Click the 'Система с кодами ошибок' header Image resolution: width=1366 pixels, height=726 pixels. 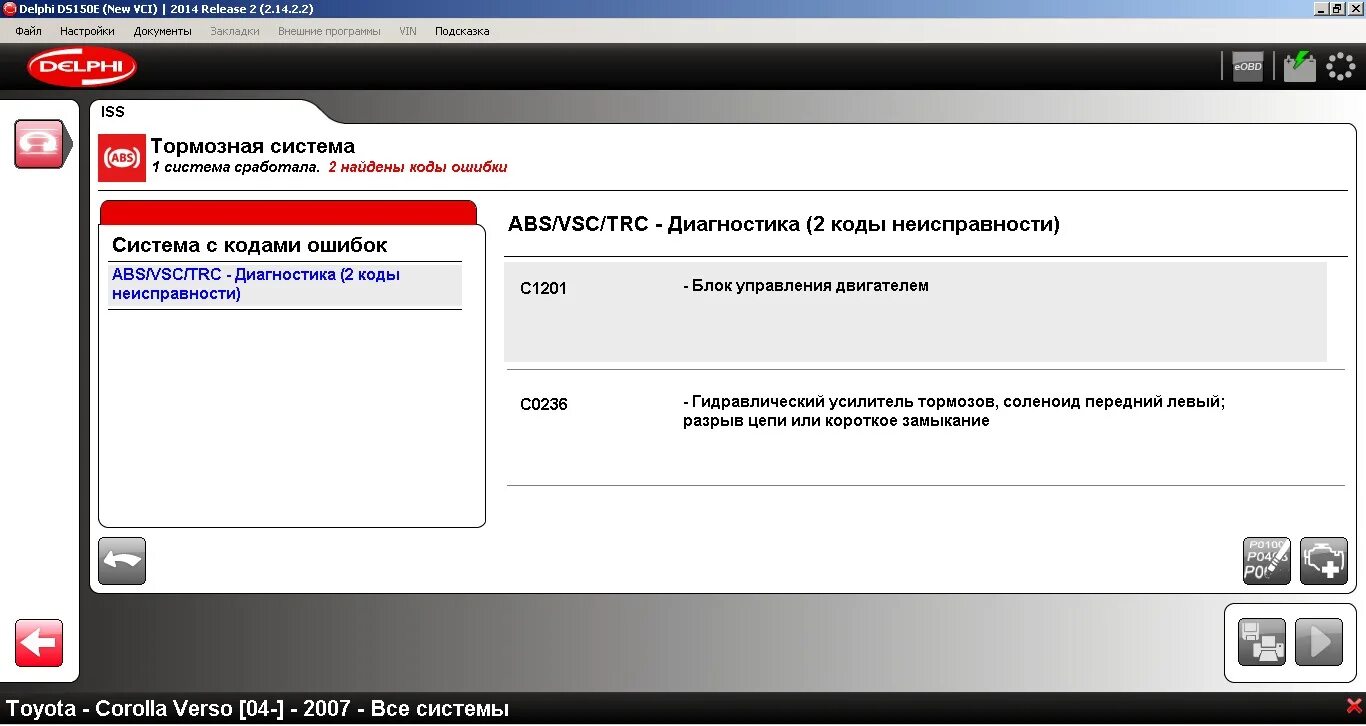[249, 245]
